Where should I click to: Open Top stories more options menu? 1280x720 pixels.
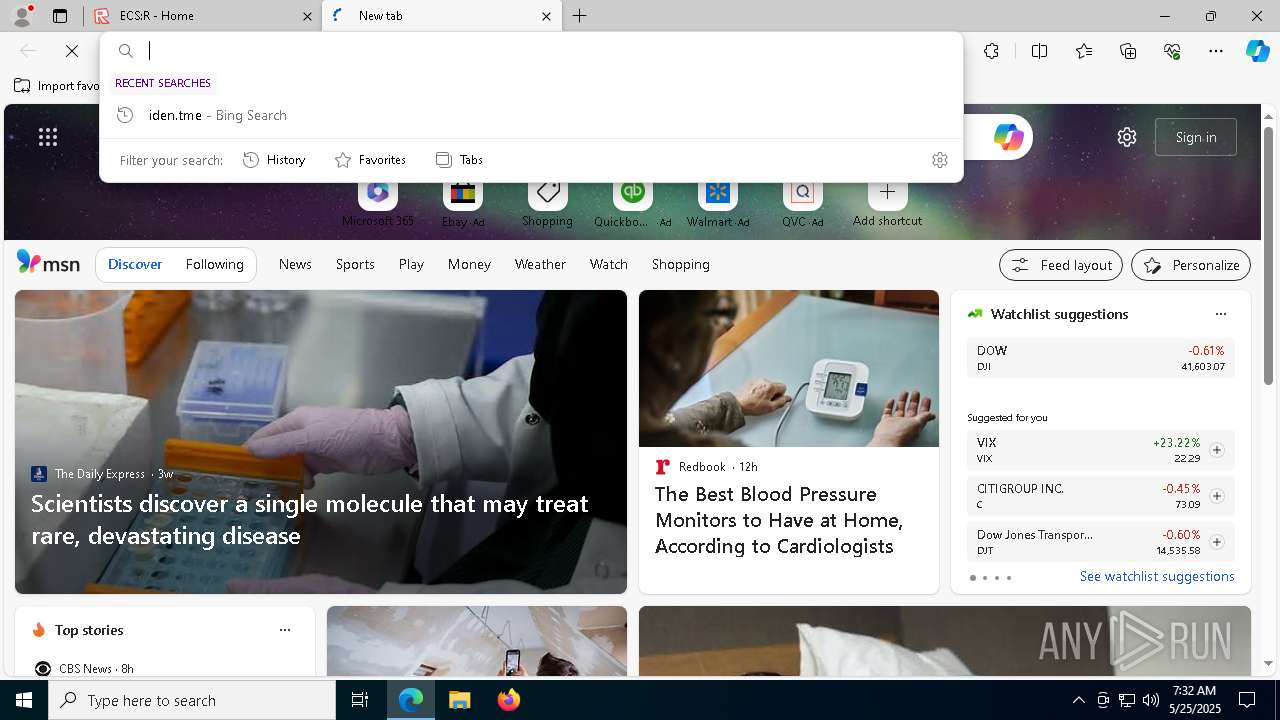coord(285,630)
